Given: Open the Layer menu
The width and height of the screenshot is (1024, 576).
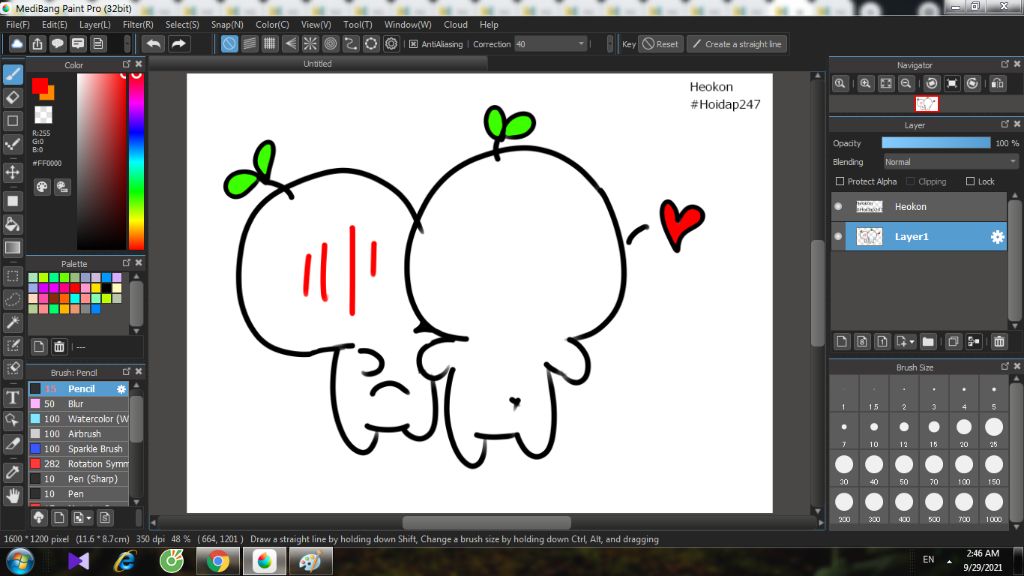Looking at the screenshot, I should pyautogui.click(x=95, y=24).
